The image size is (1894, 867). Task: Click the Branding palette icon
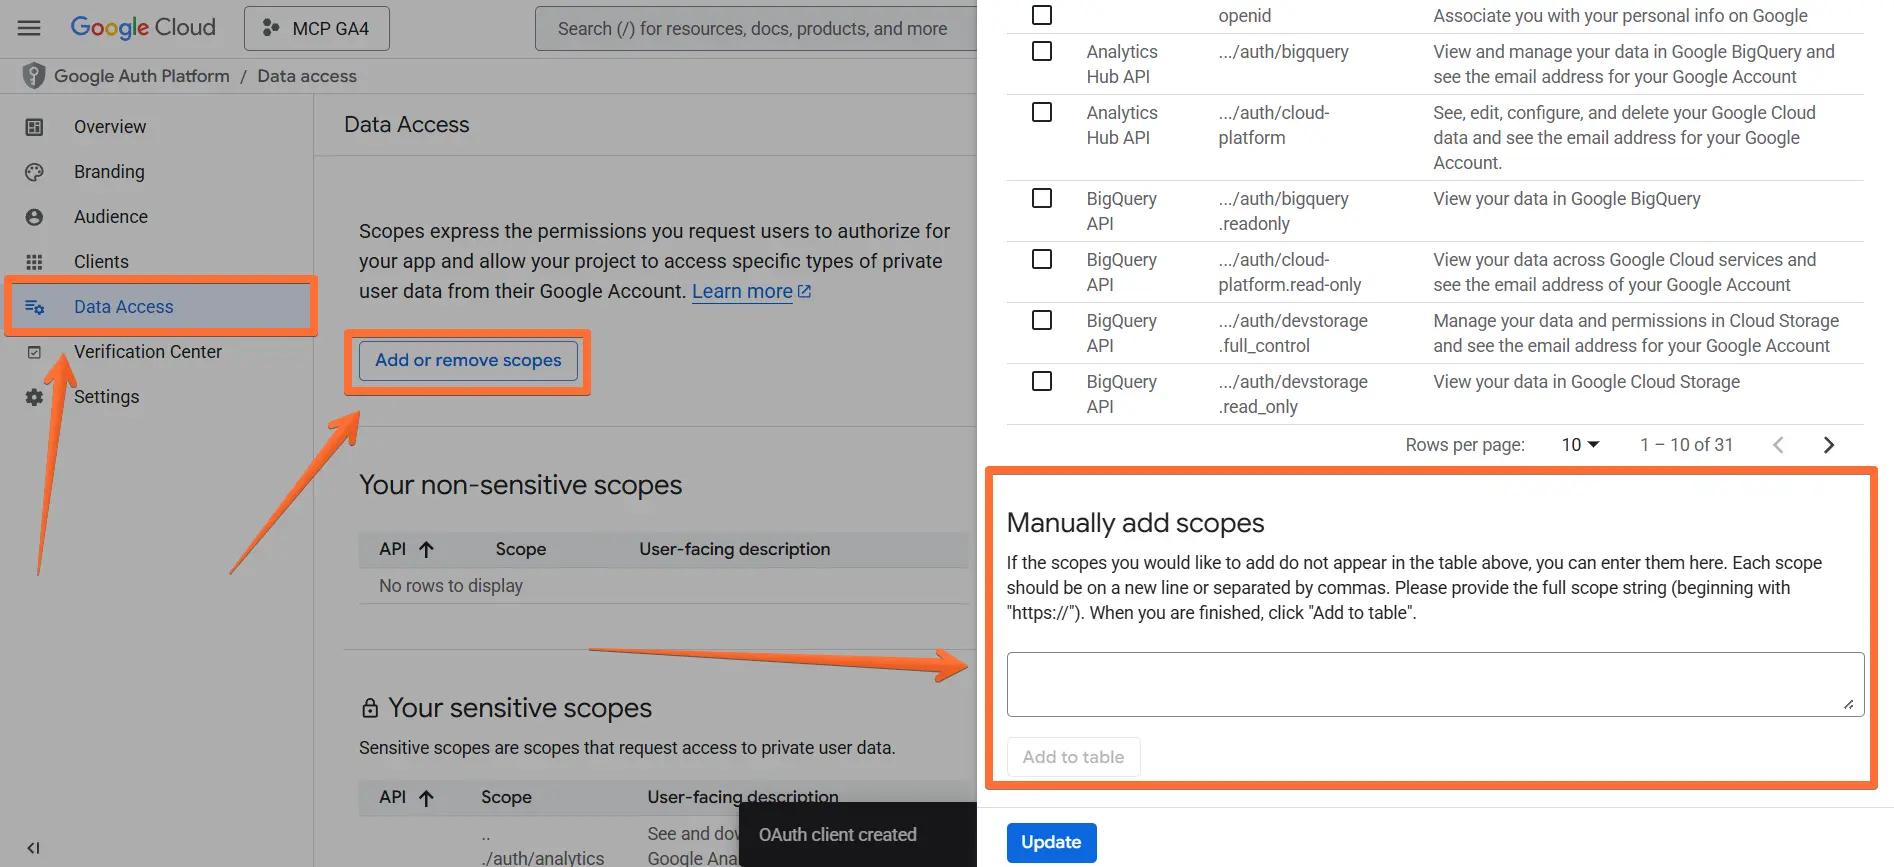[x=34, y=171]
